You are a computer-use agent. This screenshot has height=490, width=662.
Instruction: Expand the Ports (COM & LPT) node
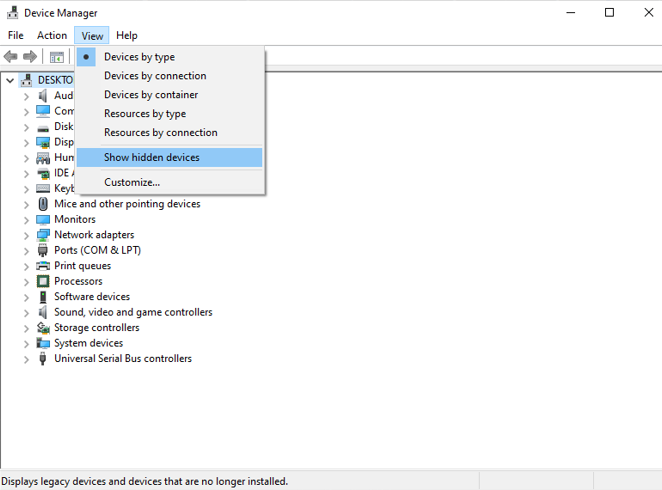coord(27,252)
